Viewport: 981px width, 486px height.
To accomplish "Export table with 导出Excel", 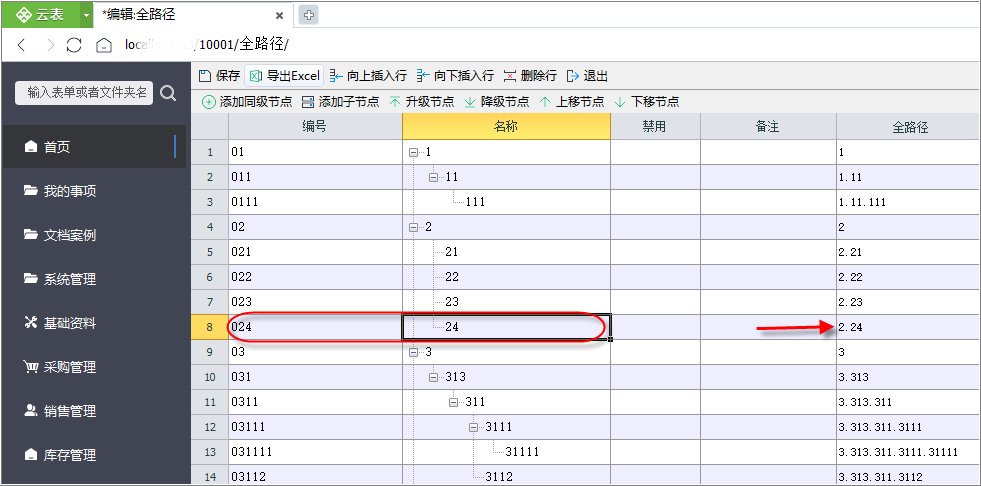I will point(285,76).
